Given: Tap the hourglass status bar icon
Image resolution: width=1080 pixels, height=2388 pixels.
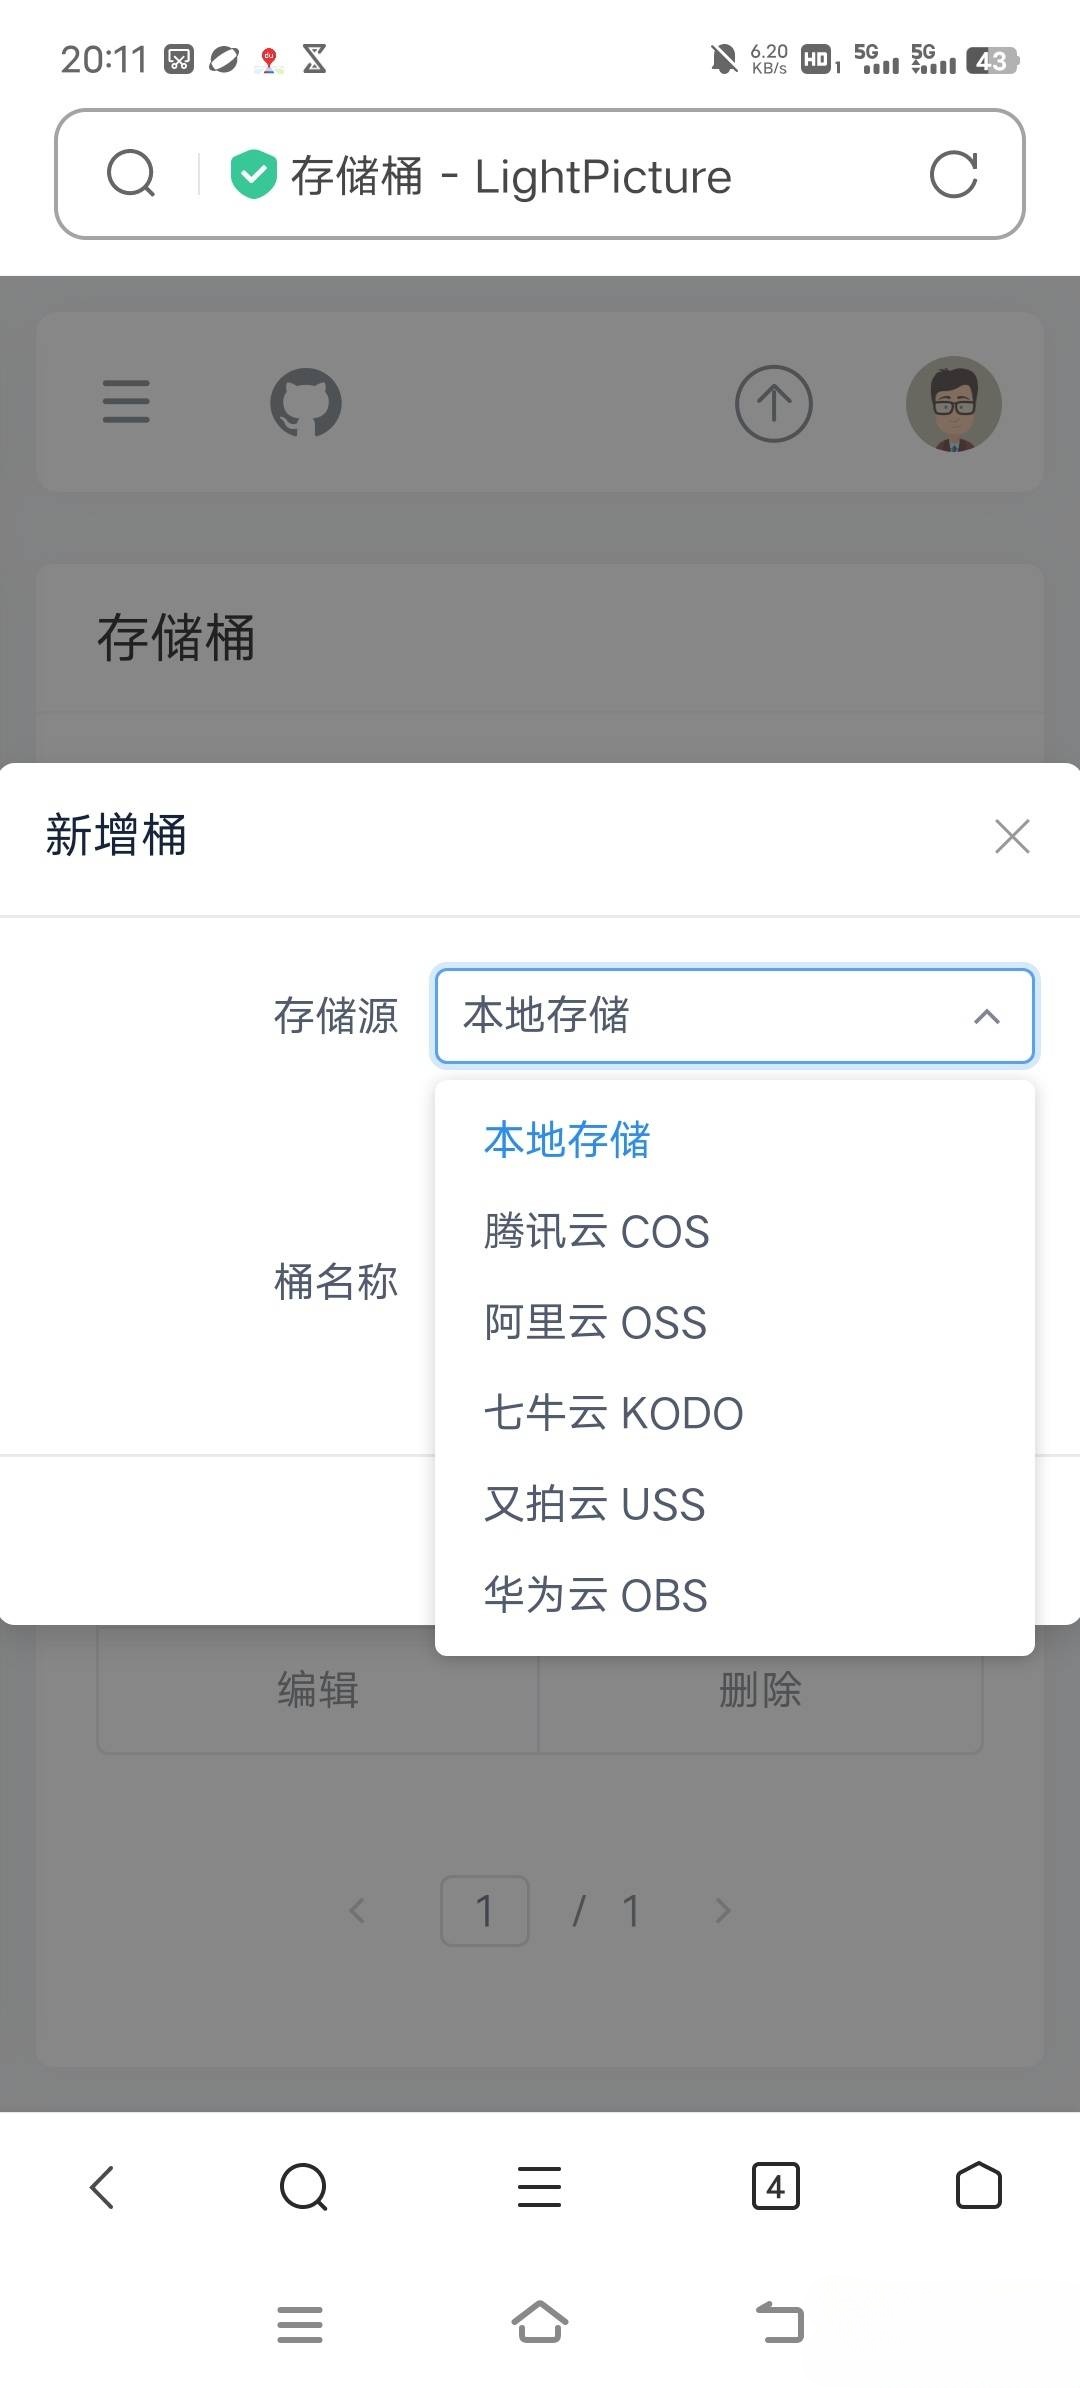Looking at the screenshot, I should (315, 59).
